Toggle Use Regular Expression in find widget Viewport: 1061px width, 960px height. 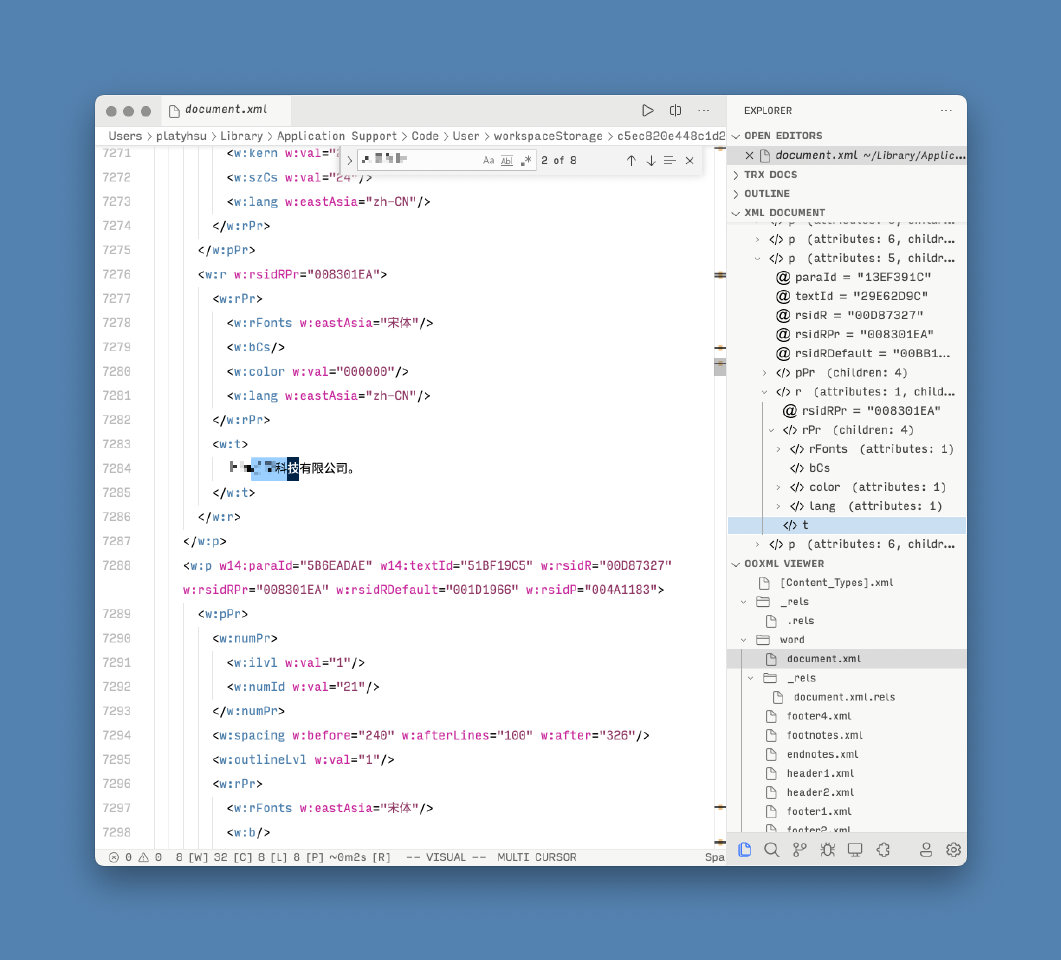click(x=526, y=160)
